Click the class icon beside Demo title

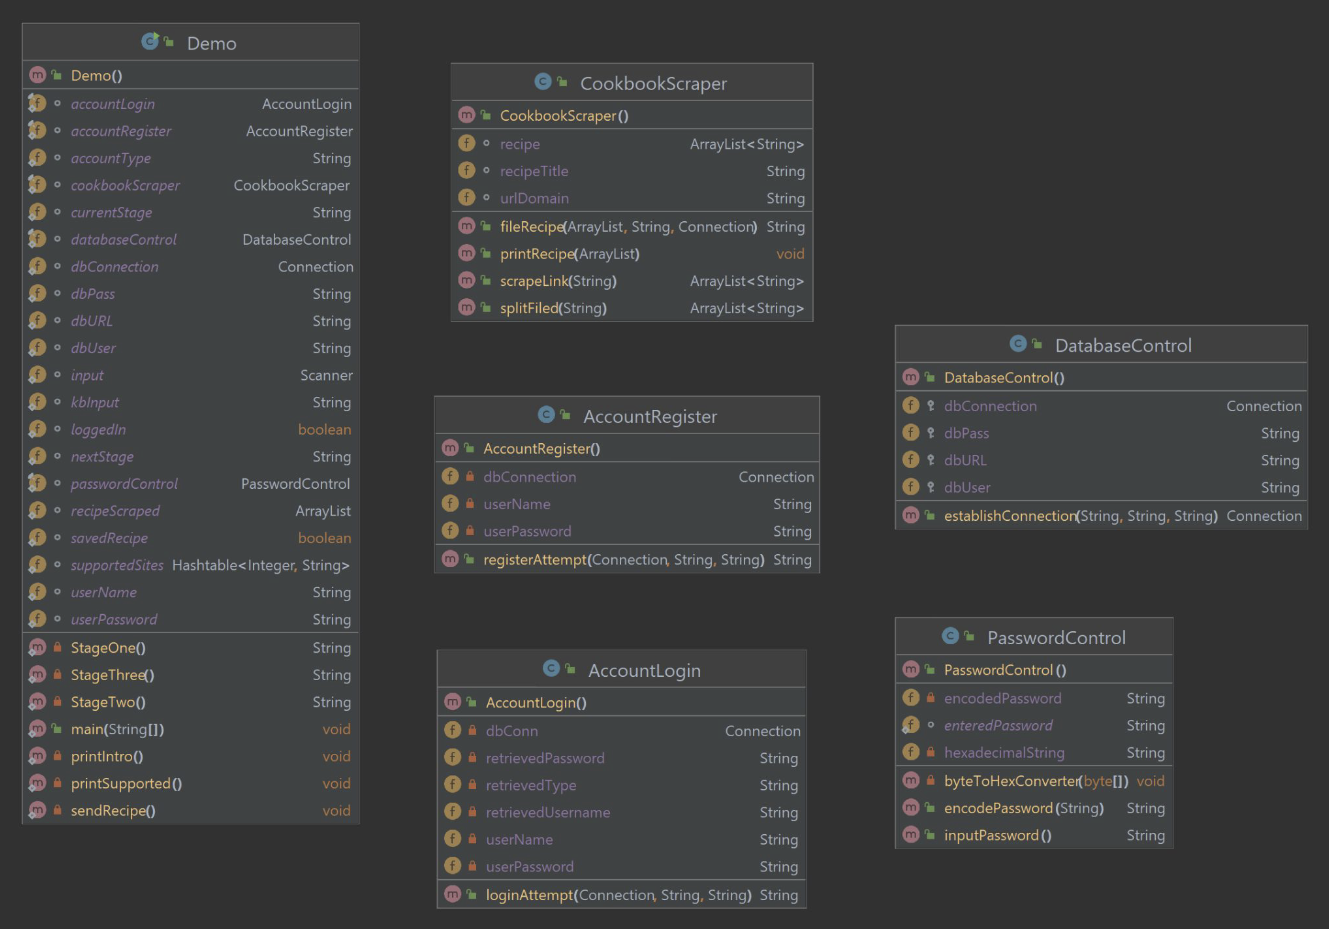pyautogui.click(x=150, y=41)
